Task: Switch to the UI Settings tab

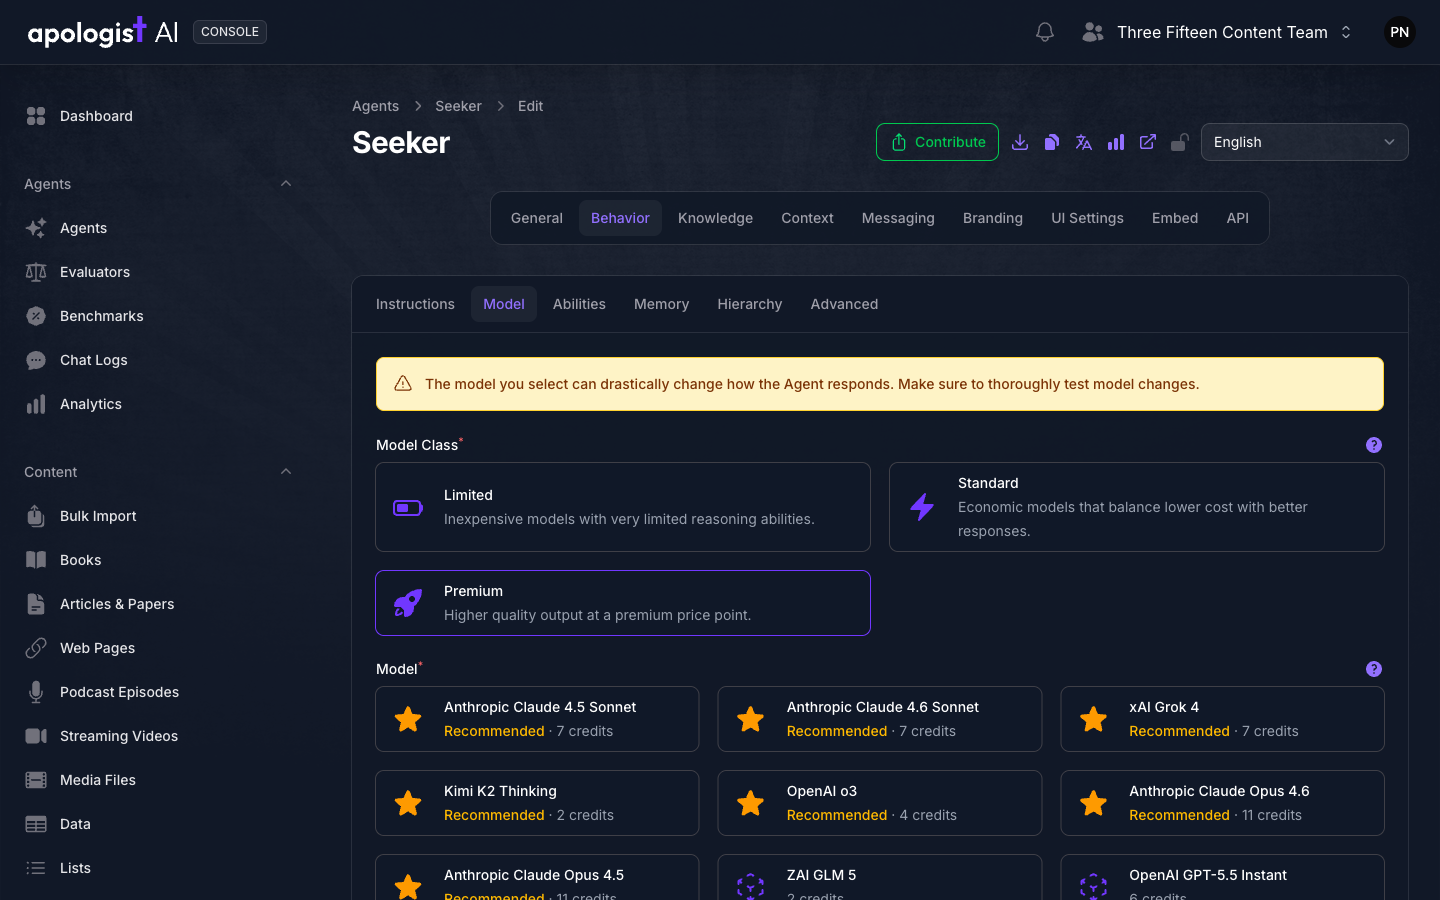Action: pos(1087,218)
